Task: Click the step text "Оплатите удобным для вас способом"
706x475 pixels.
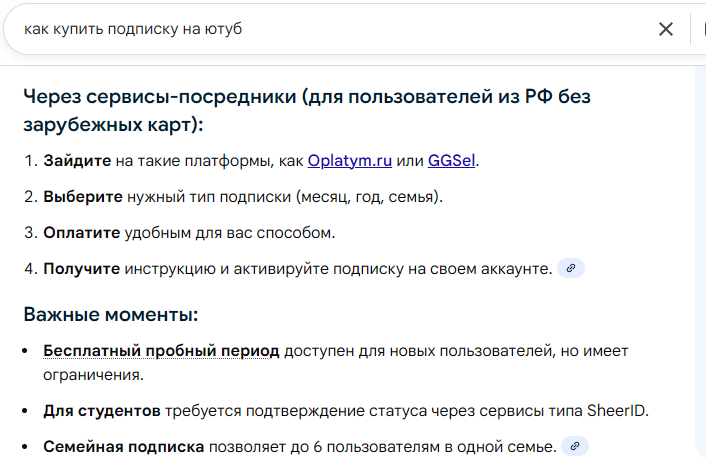Action: tap(189, 233)
